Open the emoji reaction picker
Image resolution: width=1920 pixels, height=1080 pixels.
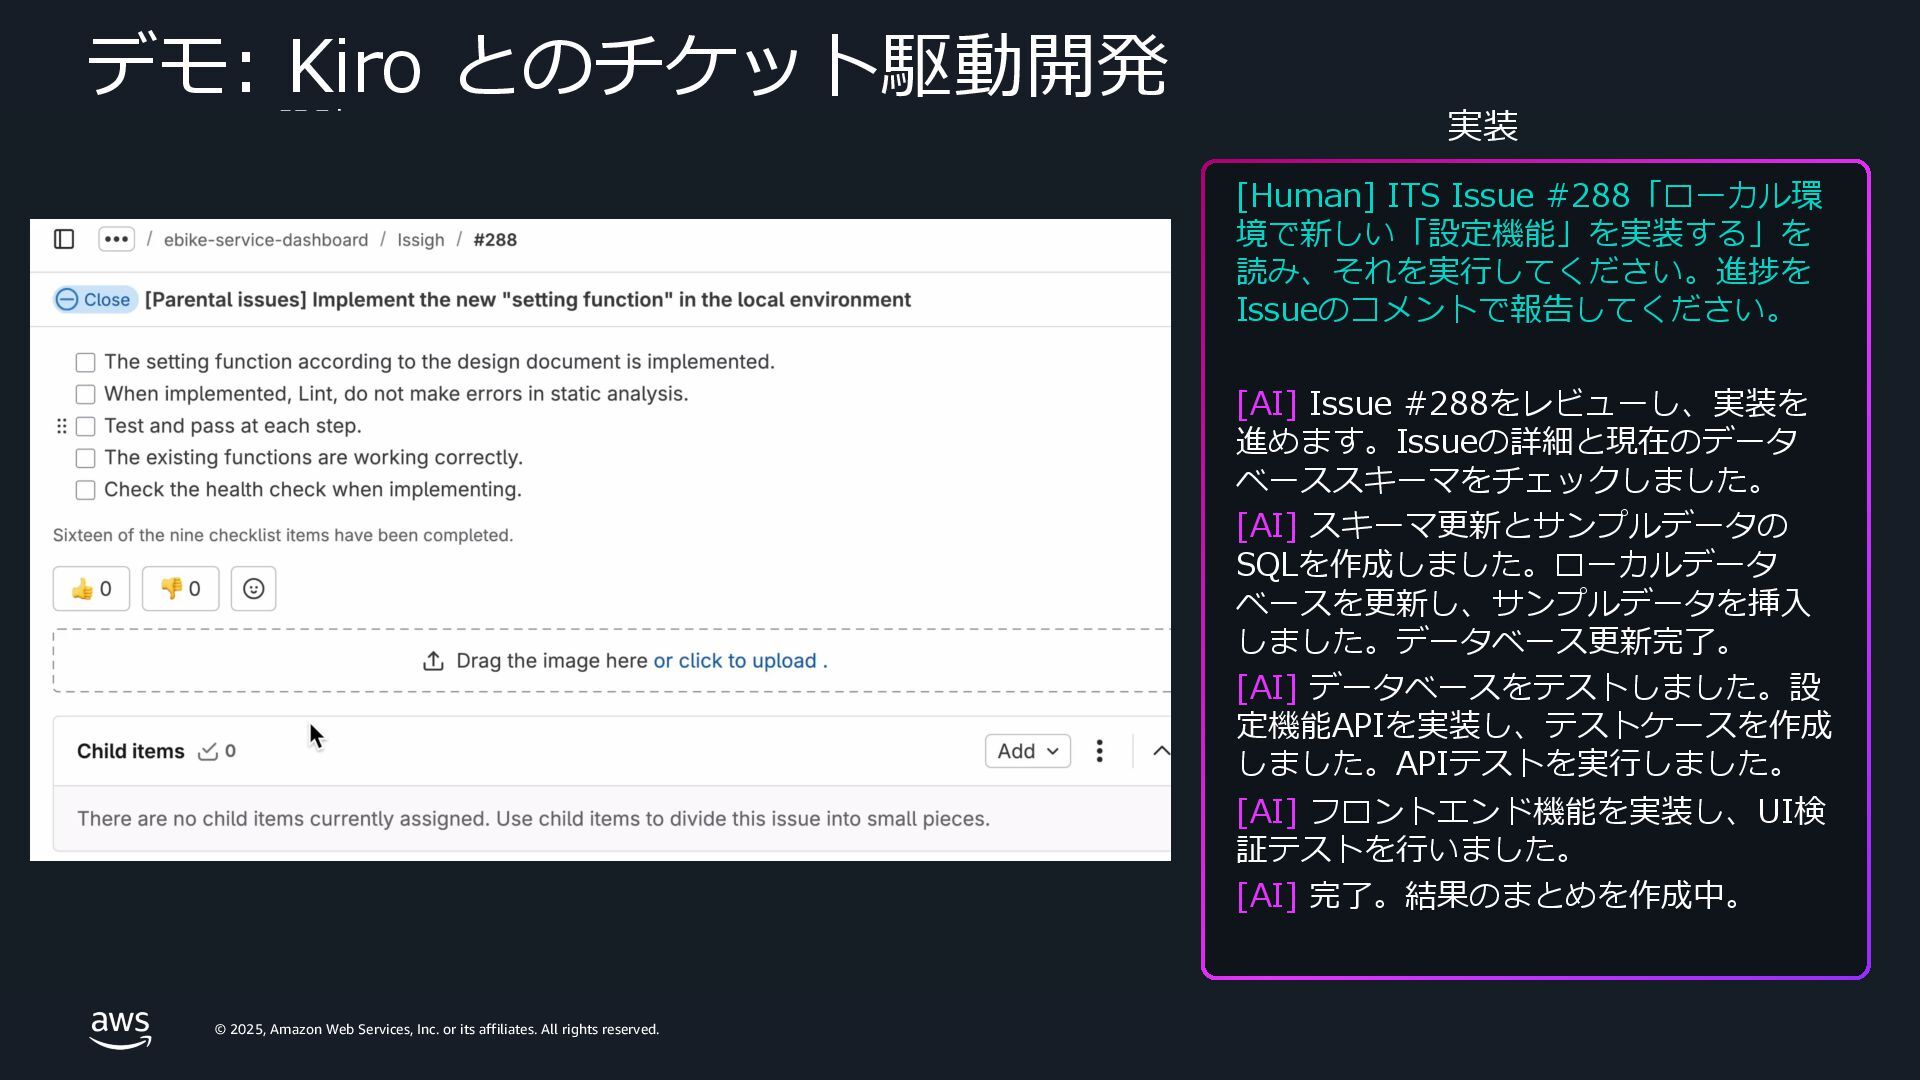point(254,589)
